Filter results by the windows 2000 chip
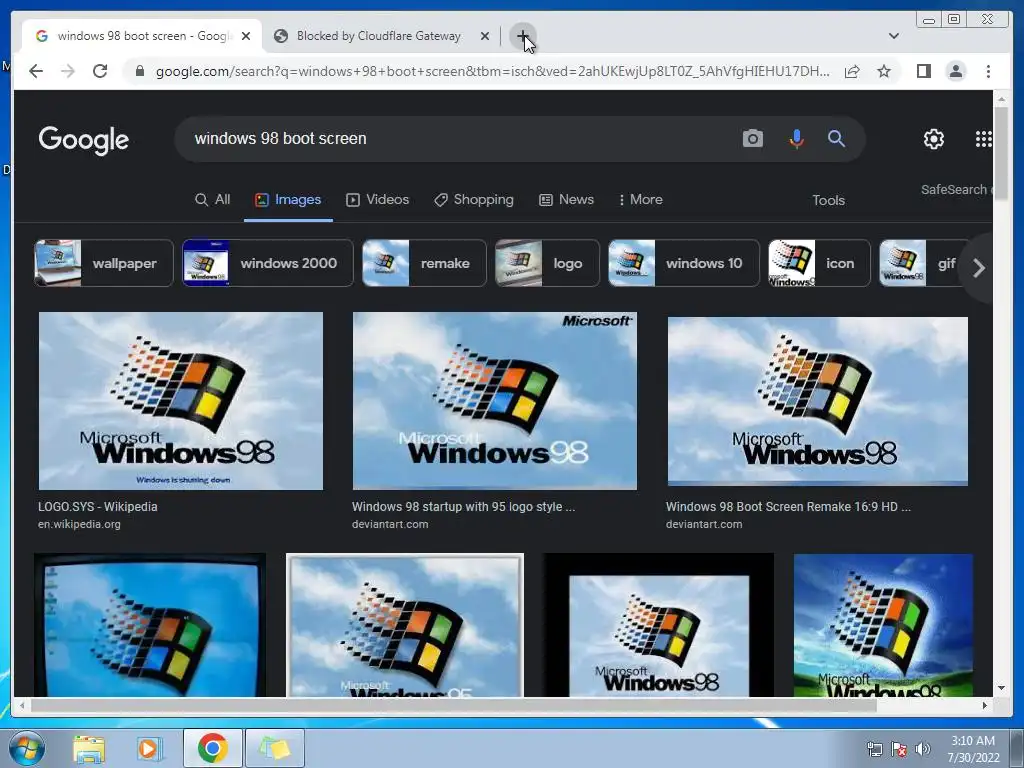Viewport: 1024px width, 768px height. 268,263
